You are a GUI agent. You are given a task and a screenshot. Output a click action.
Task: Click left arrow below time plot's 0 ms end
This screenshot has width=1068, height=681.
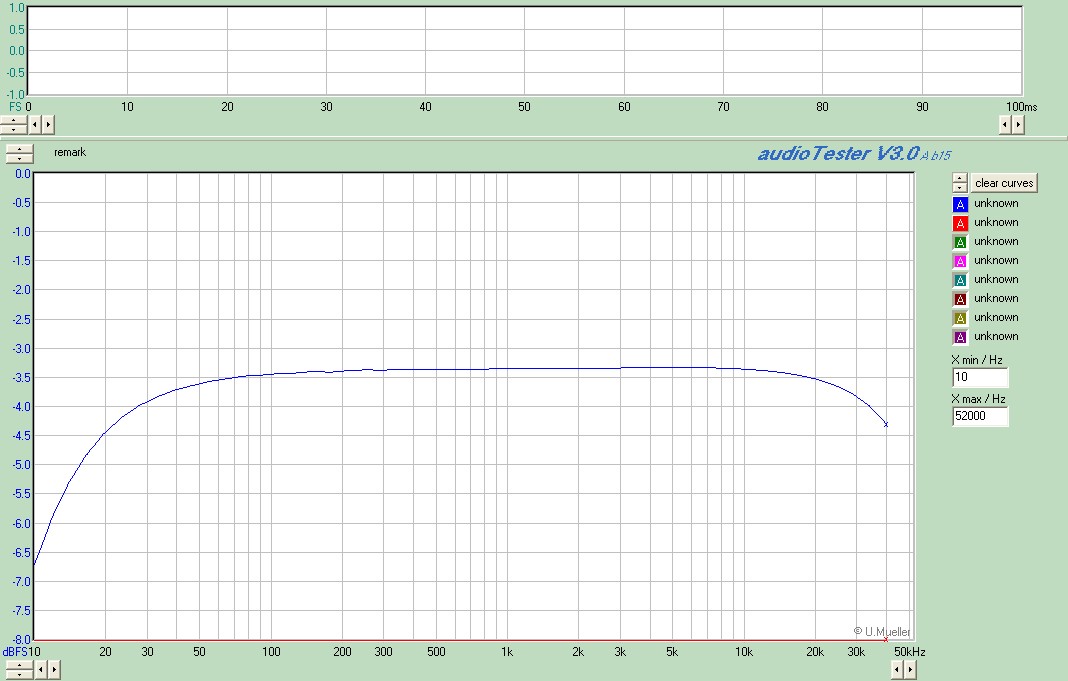35,125
